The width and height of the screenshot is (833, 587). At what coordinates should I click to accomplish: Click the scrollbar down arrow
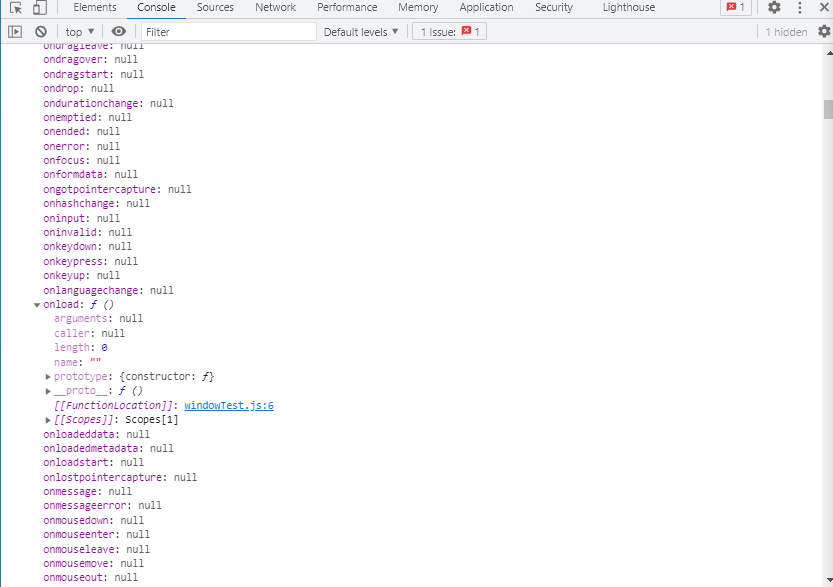click(828, 580)
